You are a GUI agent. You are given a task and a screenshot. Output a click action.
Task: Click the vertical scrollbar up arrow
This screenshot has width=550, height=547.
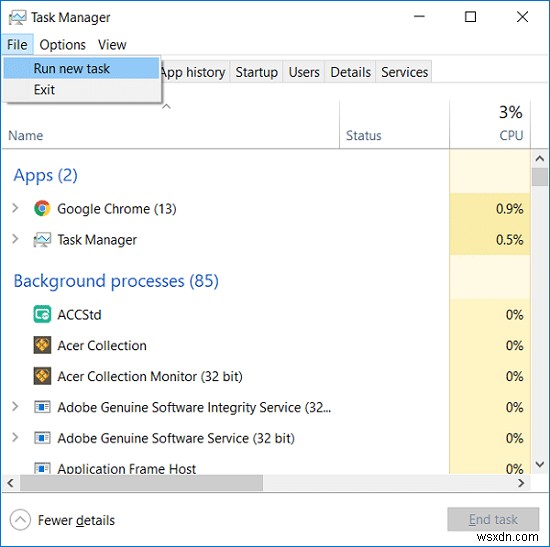click(x=540, y=159)
